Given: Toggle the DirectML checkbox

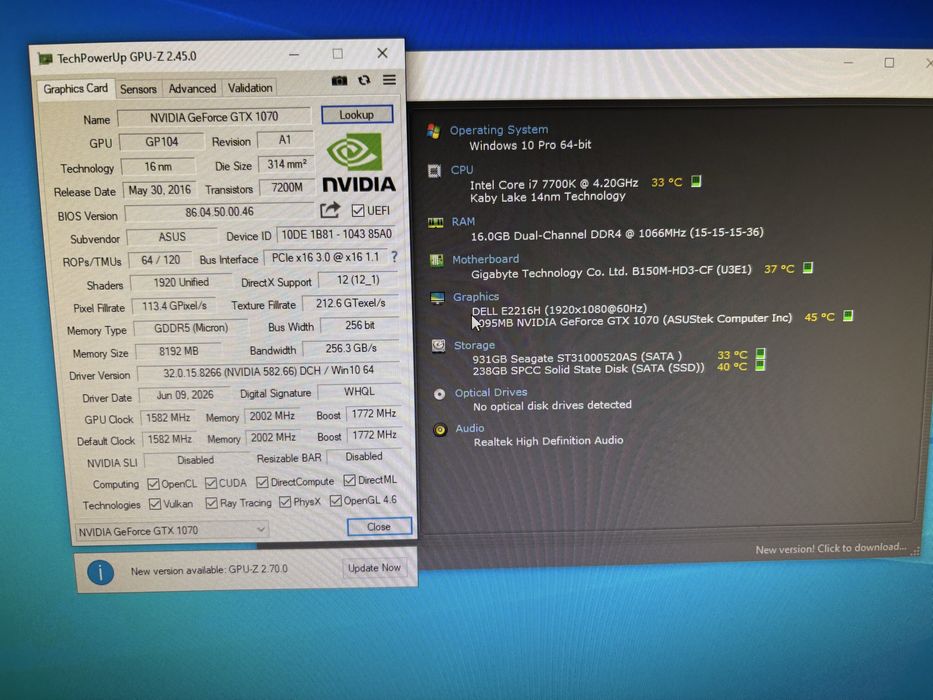Looking at the screenshot, I should tap(349, 480).
